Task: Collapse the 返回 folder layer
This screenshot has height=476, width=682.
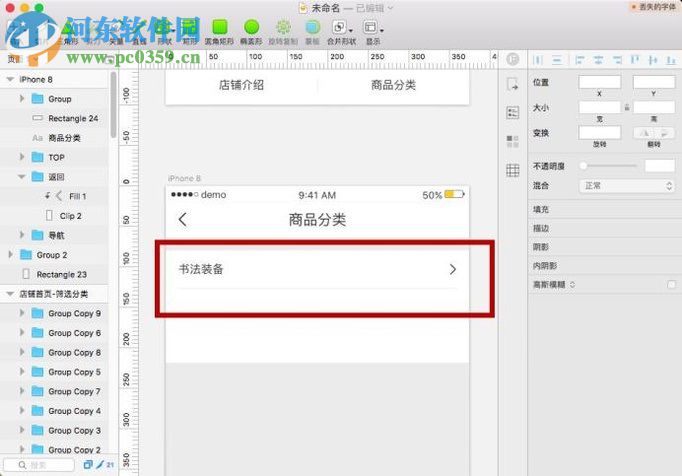Action: 22,177
